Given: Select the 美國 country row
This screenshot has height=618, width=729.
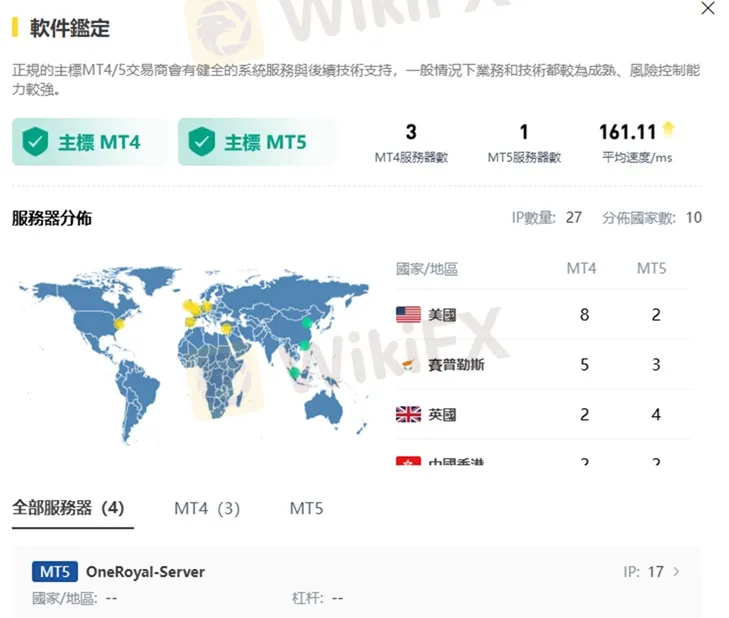Looking at the screenshot, I should point(543,315).
